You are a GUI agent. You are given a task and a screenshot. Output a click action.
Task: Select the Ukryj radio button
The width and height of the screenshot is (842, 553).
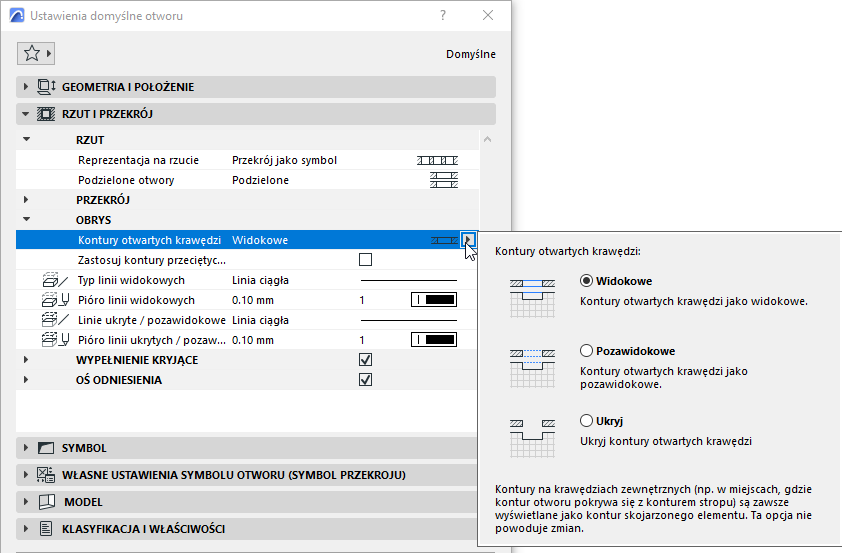[x=586, y=420]
